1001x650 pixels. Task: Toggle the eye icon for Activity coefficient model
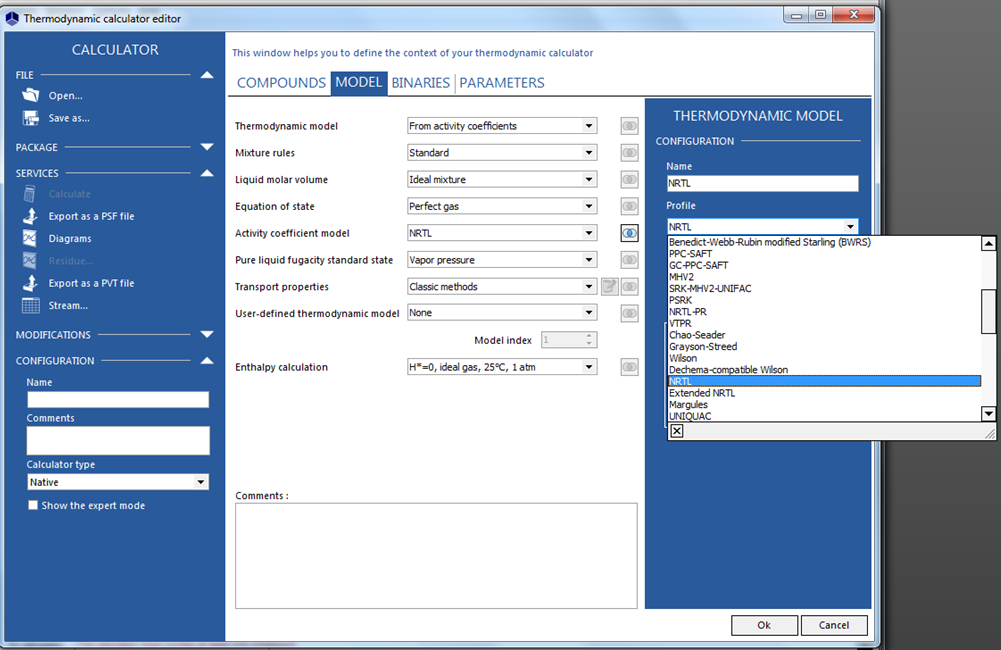click(x=629, y=233)
